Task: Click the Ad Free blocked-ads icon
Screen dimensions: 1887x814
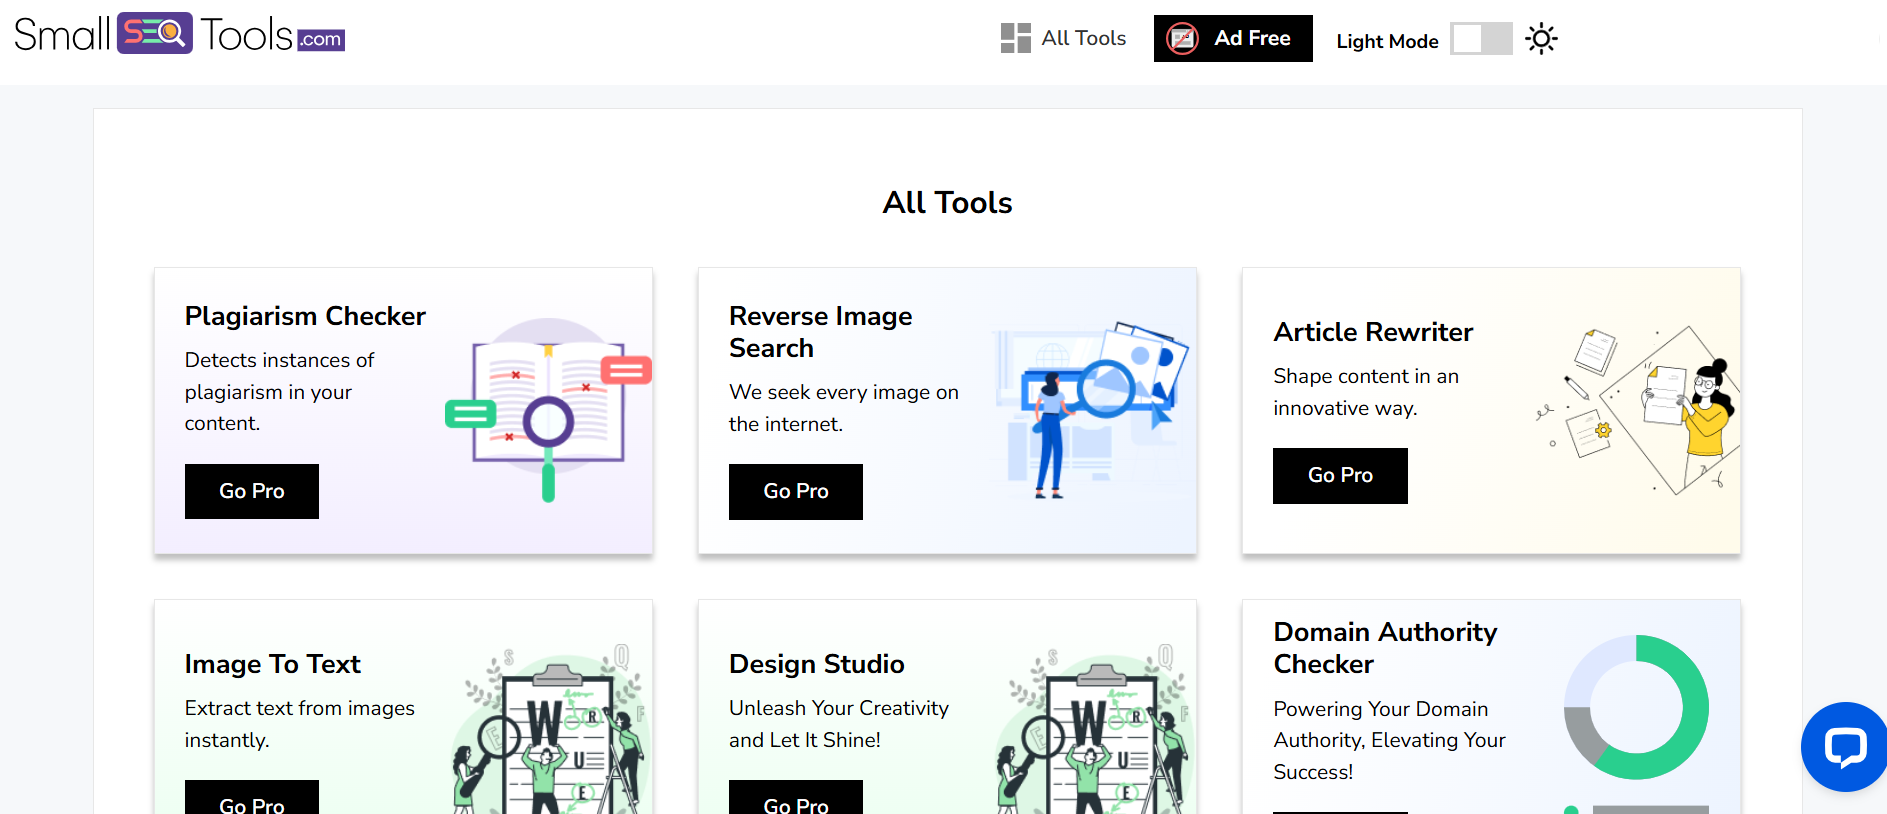Action: tap(1183, 39)
